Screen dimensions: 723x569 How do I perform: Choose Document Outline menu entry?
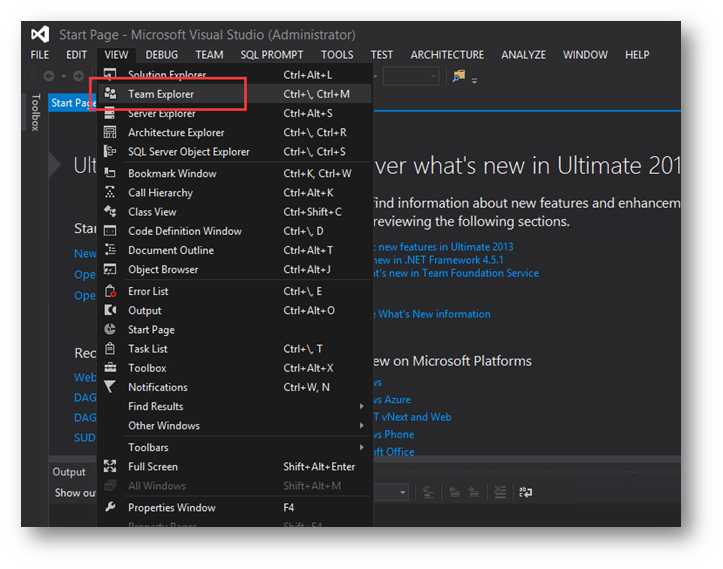click(x=235, y=250)
